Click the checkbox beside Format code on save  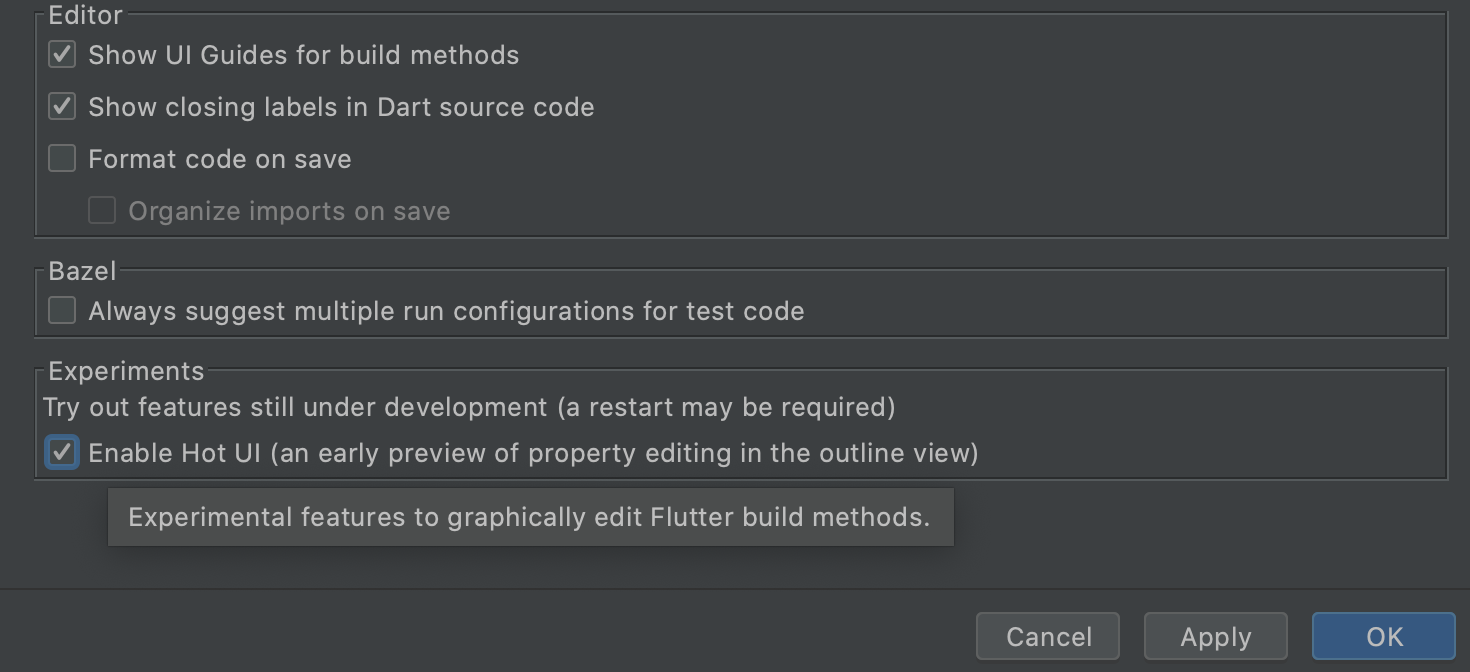pos(61,158)
